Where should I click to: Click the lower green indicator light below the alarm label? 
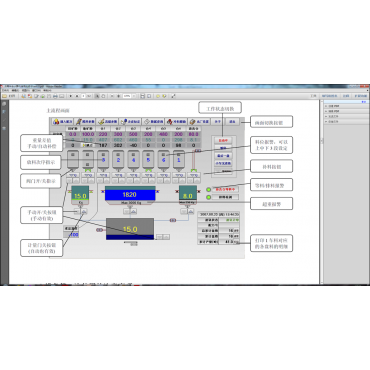209,197
